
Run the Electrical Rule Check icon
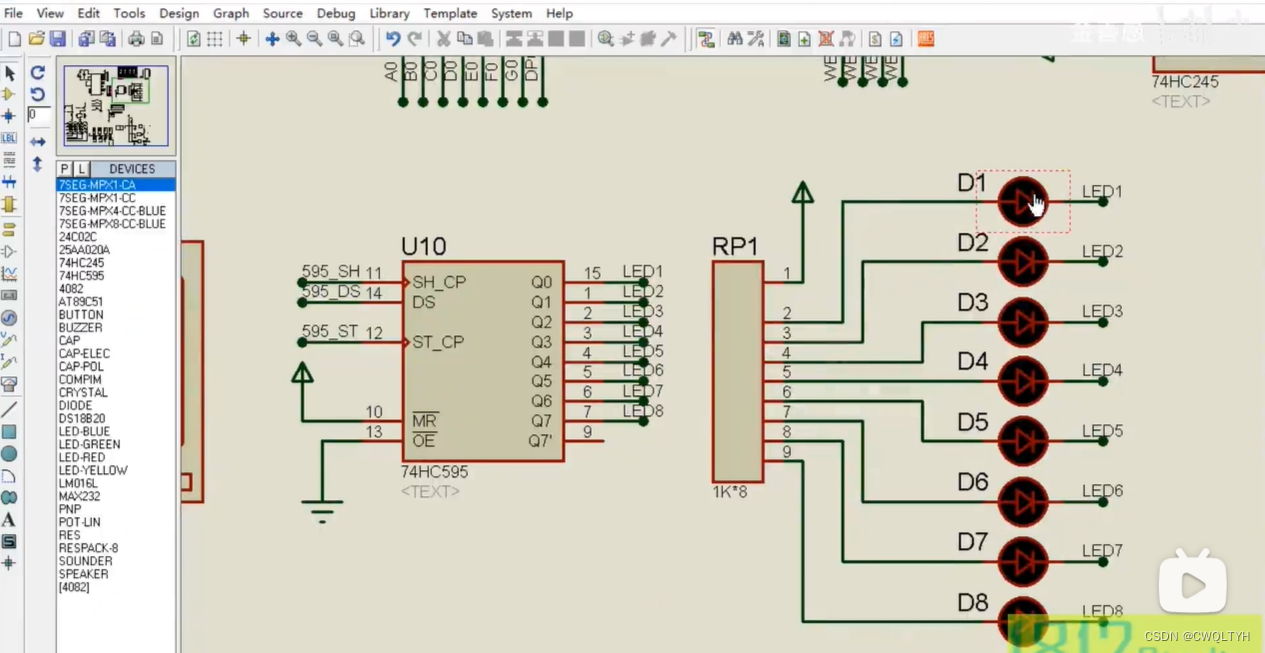tap(896, 39)
